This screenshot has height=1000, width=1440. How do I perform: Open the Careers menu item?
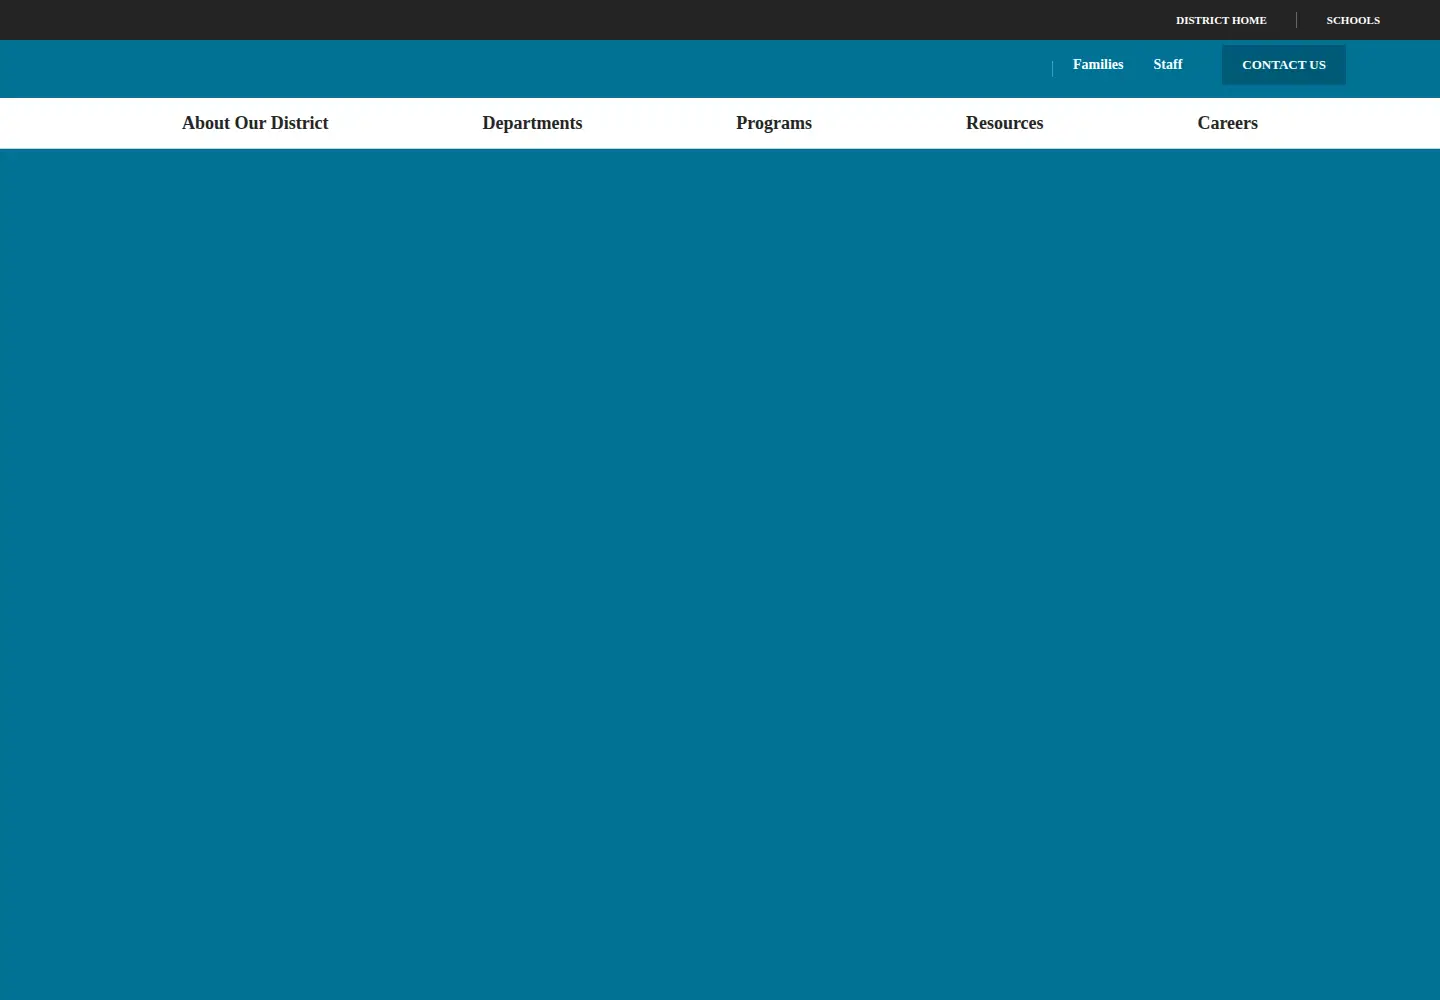click(1228, 123)
